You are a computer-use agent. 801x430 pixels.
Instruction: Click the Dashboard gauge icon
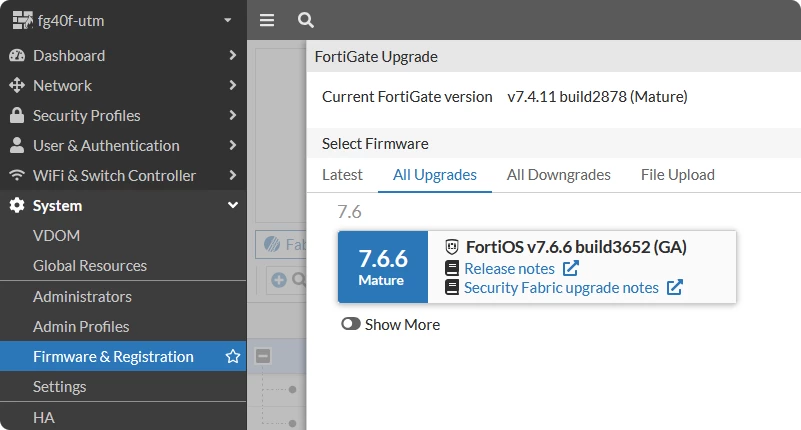tap(17, 56)
